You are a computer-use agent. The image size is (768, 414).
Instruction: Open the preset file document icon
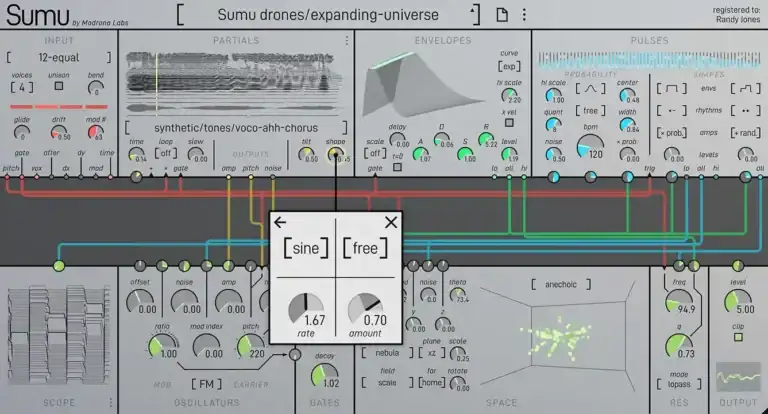[502, 15]
